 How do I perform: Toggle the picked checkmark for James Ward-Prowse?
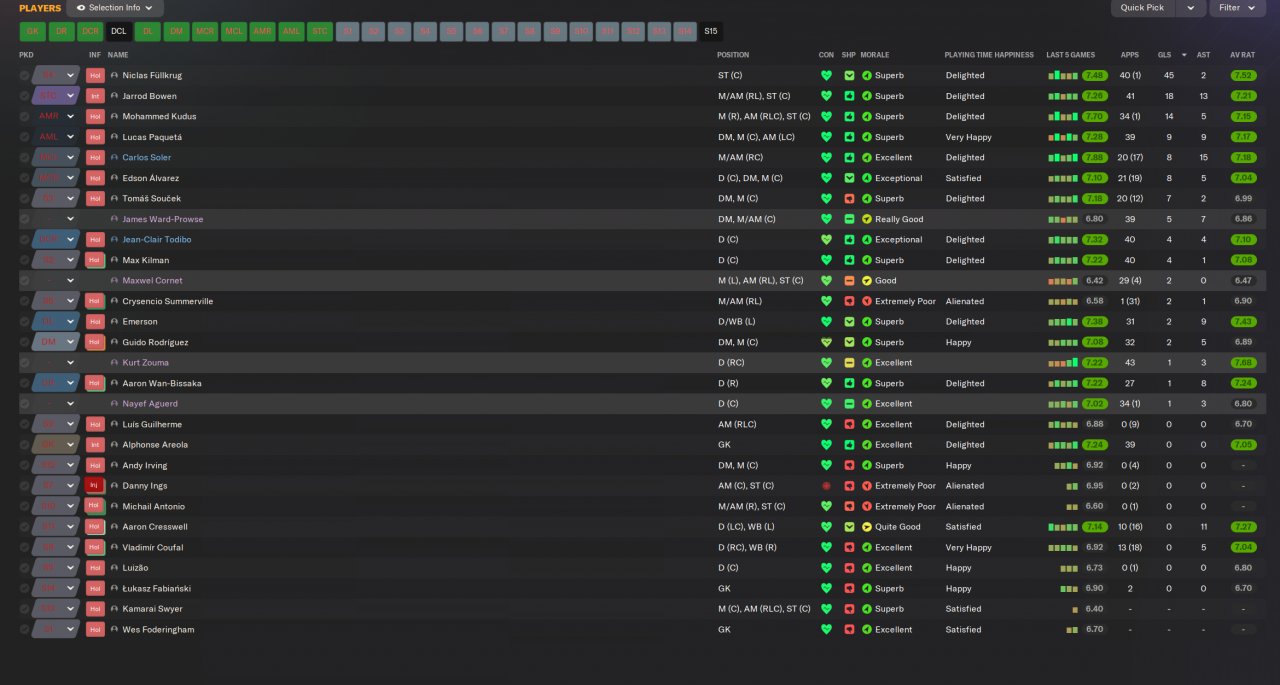[x=25, y=219]
